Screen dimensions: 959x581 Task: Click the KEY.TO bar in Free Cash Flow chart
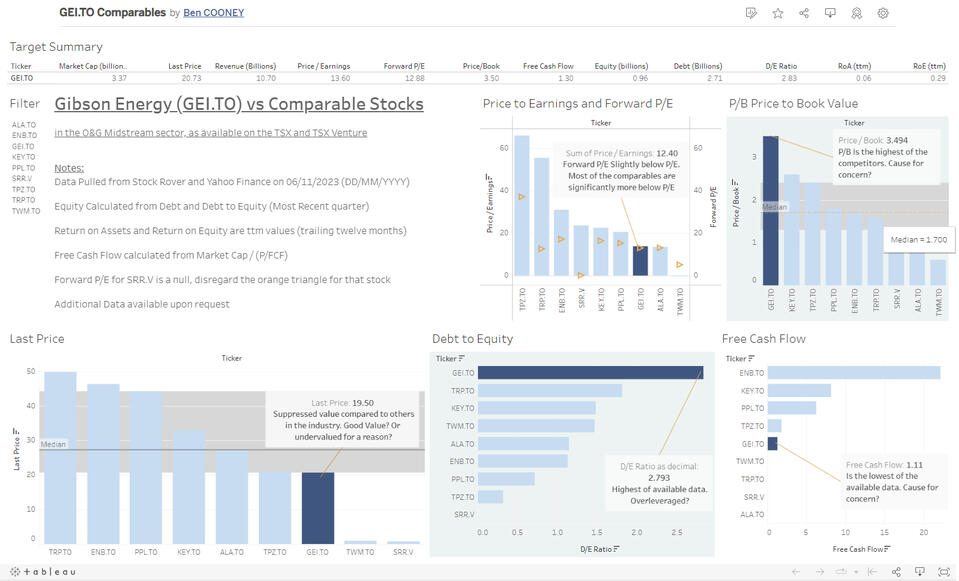799,390
